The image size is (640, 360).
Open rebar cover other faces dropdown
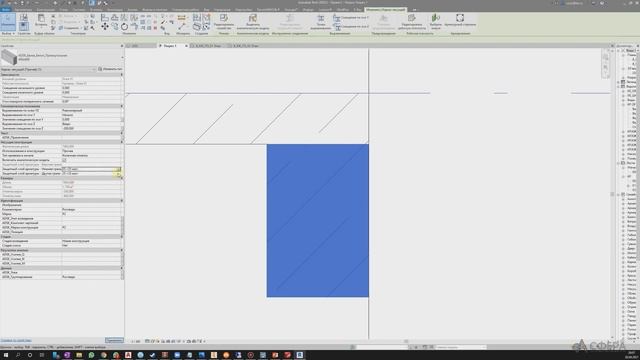tap(118, 173)
